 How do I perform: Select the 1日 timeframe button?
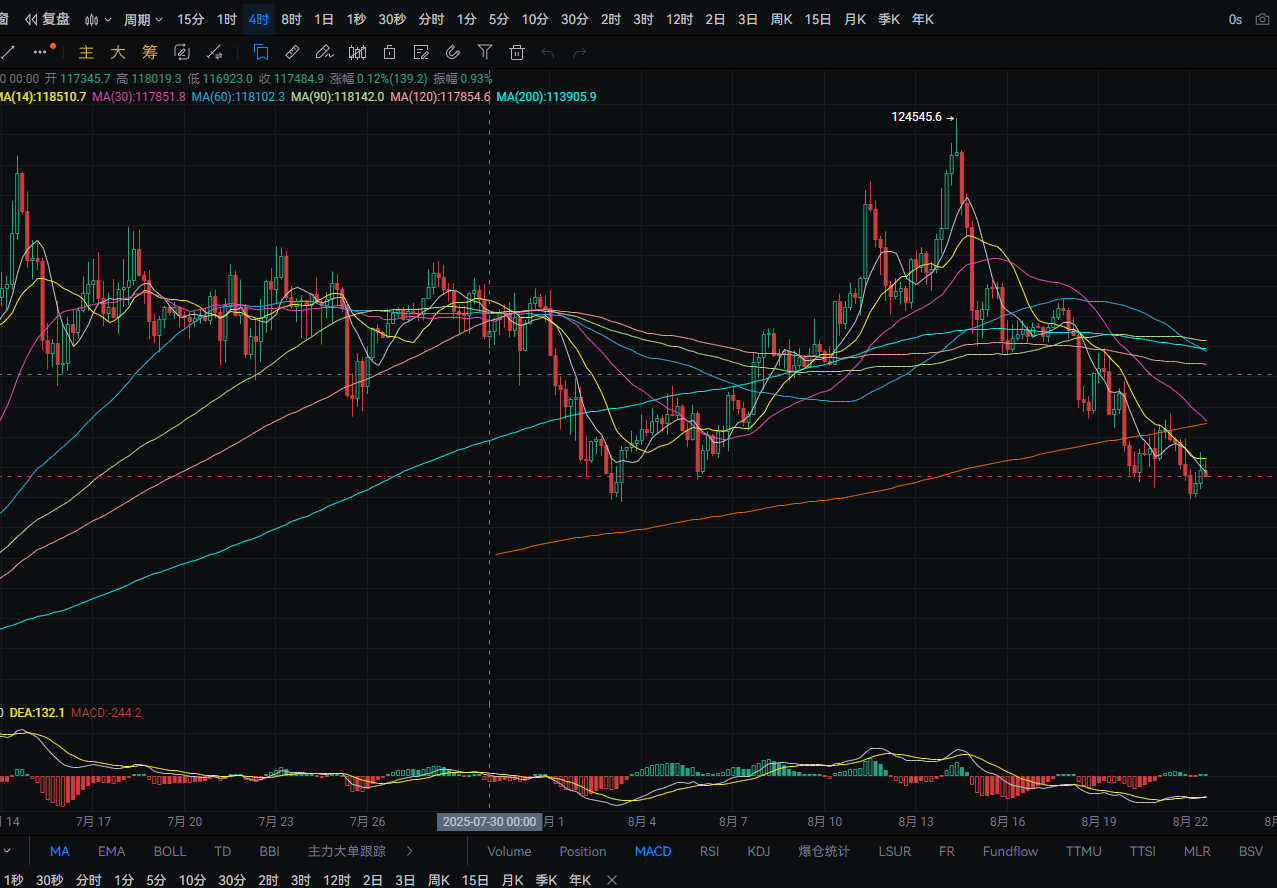pos(324,19)
